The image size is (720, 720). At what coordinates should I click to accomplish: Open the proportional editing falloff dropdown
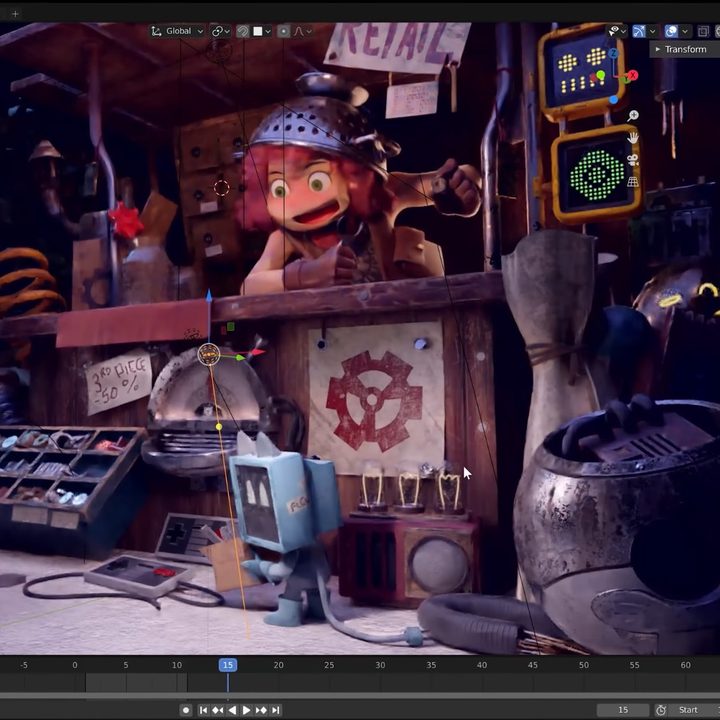[x=303, y=31]
